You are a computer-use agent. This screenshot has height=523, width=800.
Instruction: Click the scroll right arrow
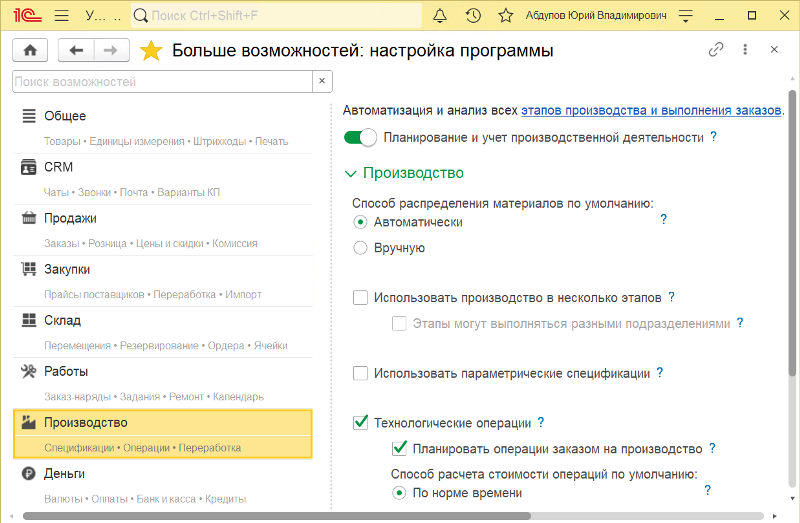pyautogui.click(x=774, y=516)
